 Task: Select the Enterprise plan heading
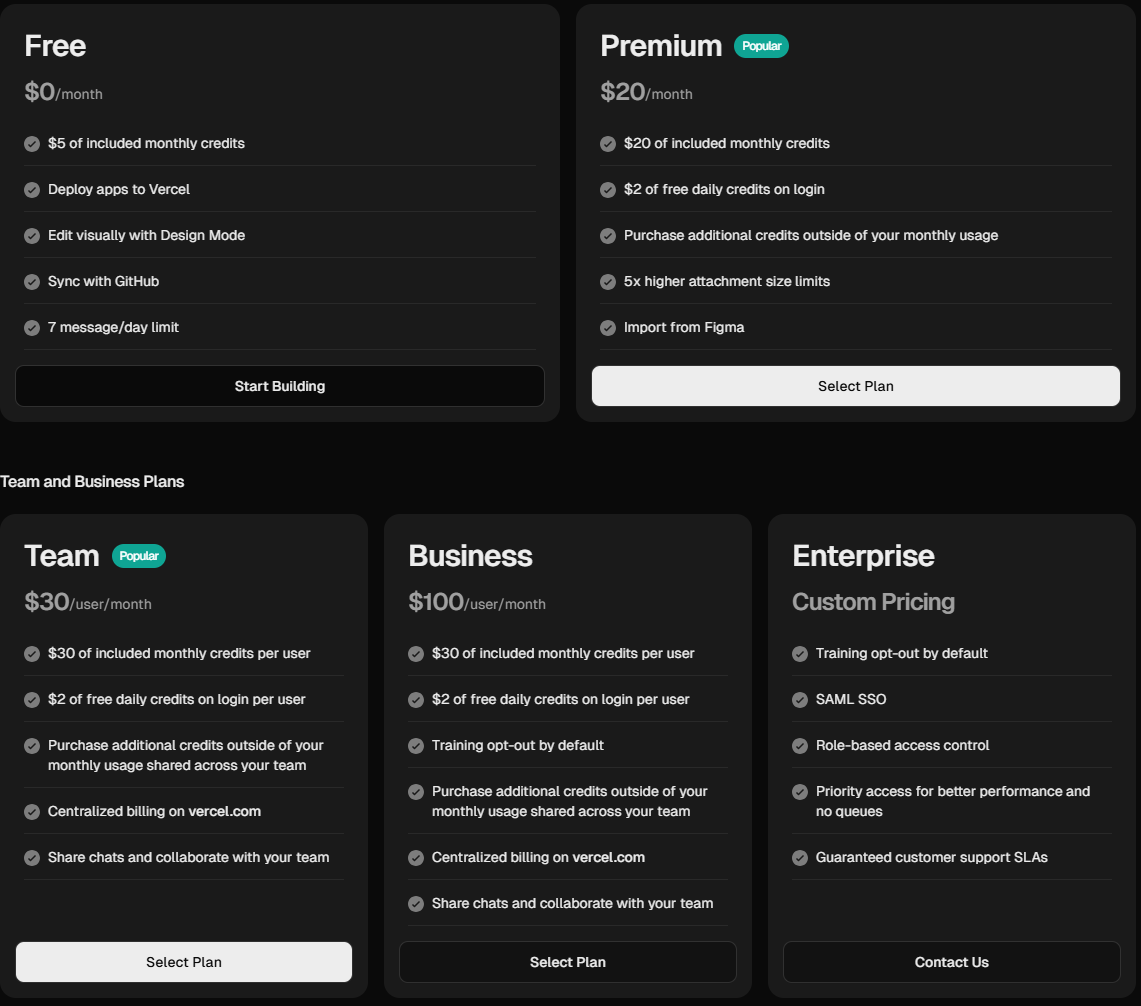(x=863, y=555)
